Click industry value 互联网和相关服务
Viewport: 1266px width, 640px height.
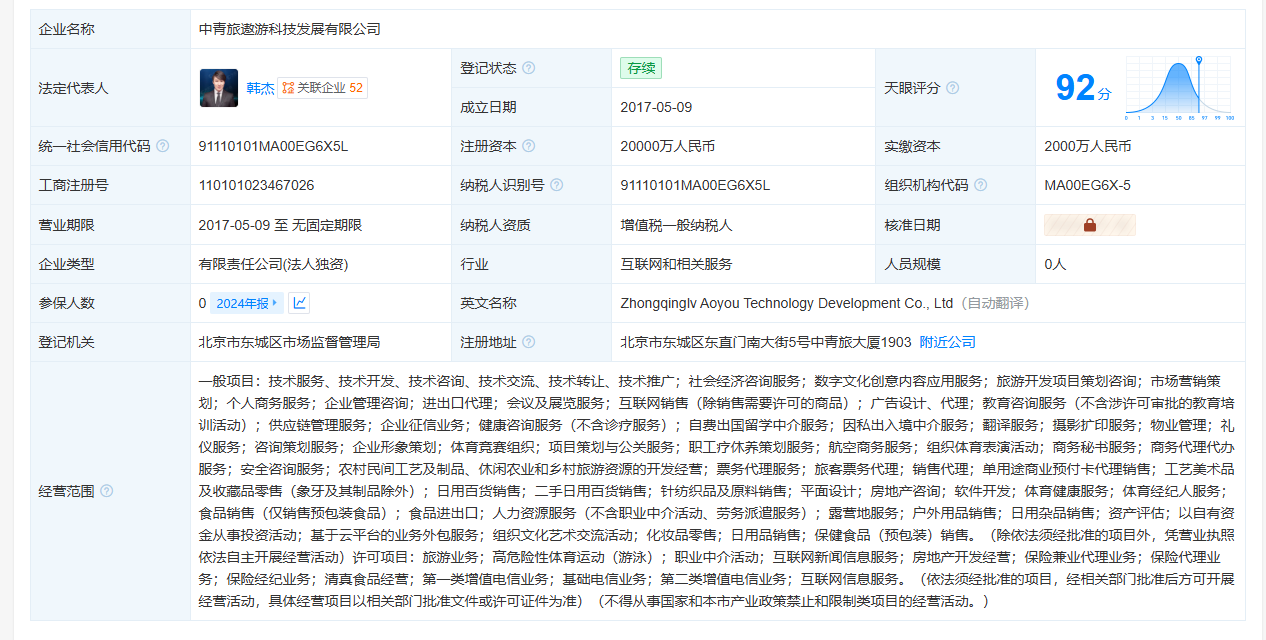pyautogui.click(x=676, y=264)
